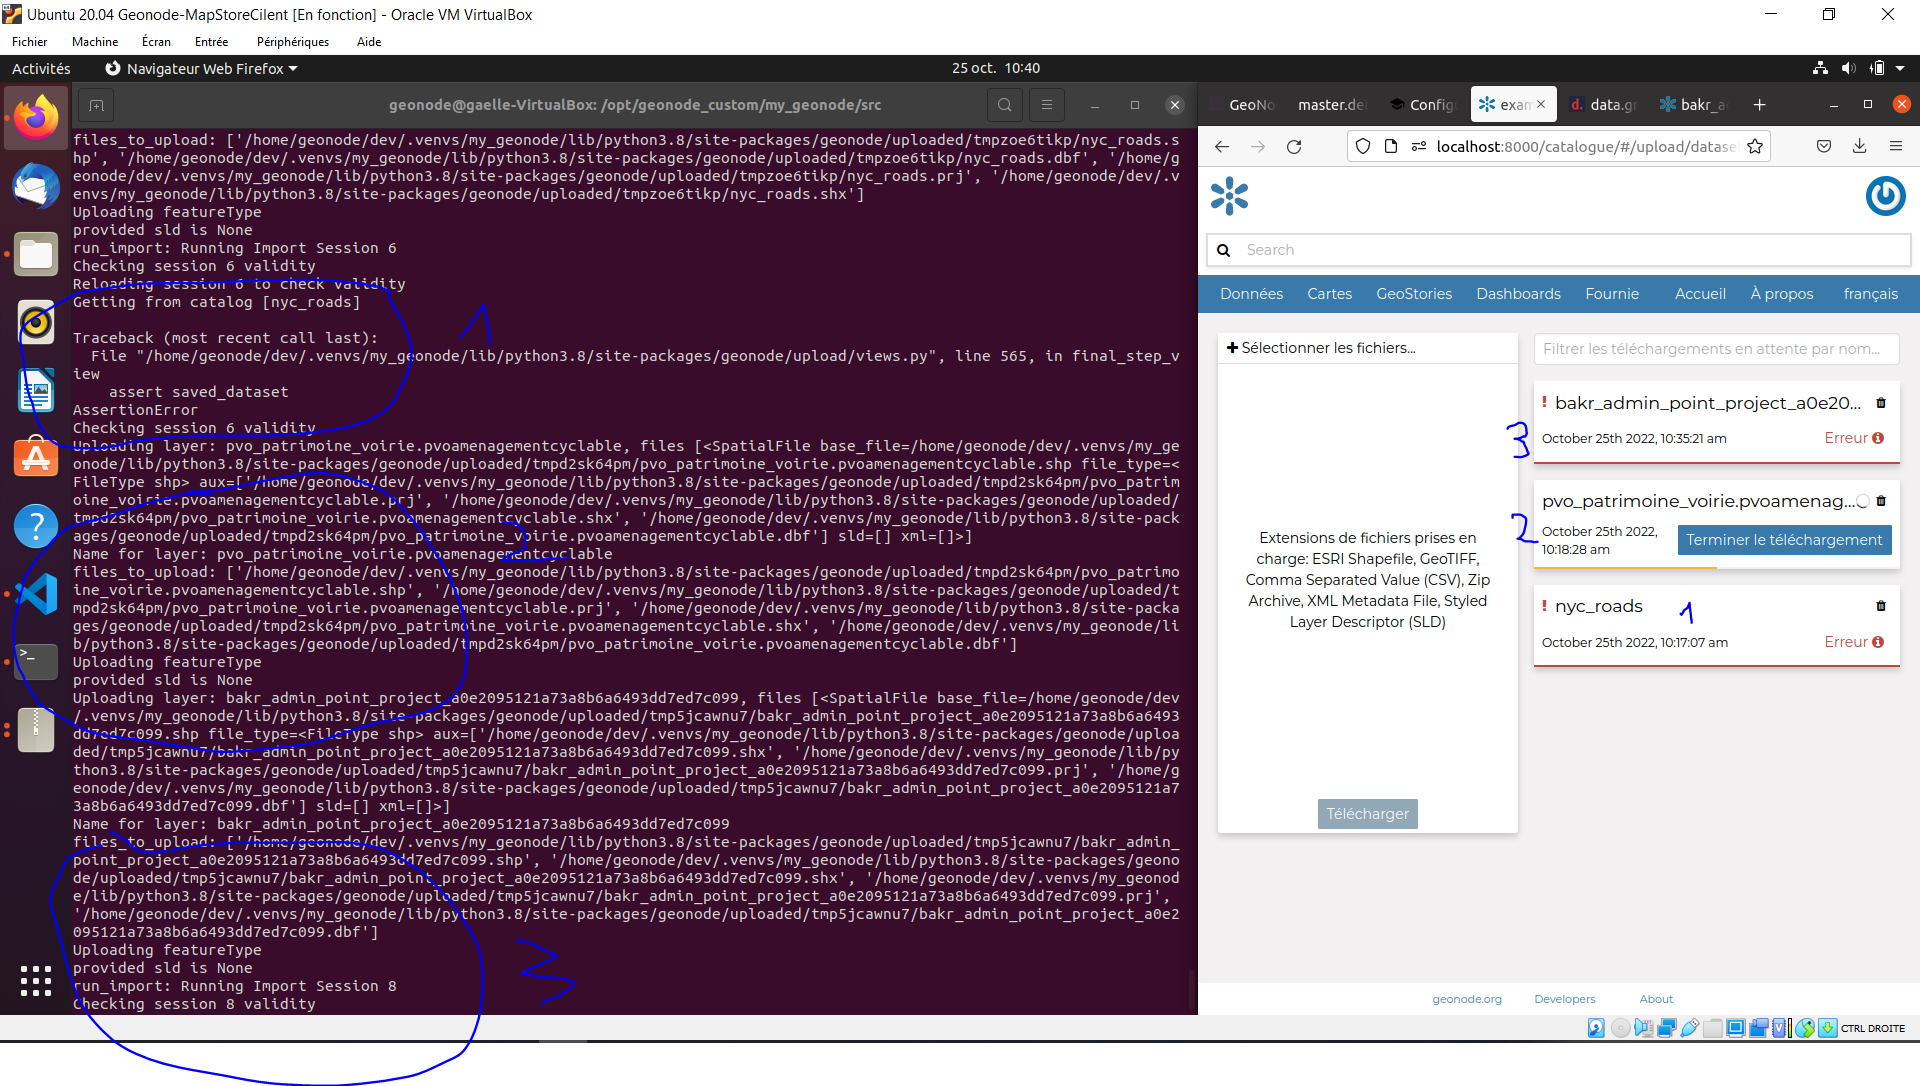This screenshot has width=1920, height=1086.
Task: Show applications grid in dock
Action: pos(36,981)
